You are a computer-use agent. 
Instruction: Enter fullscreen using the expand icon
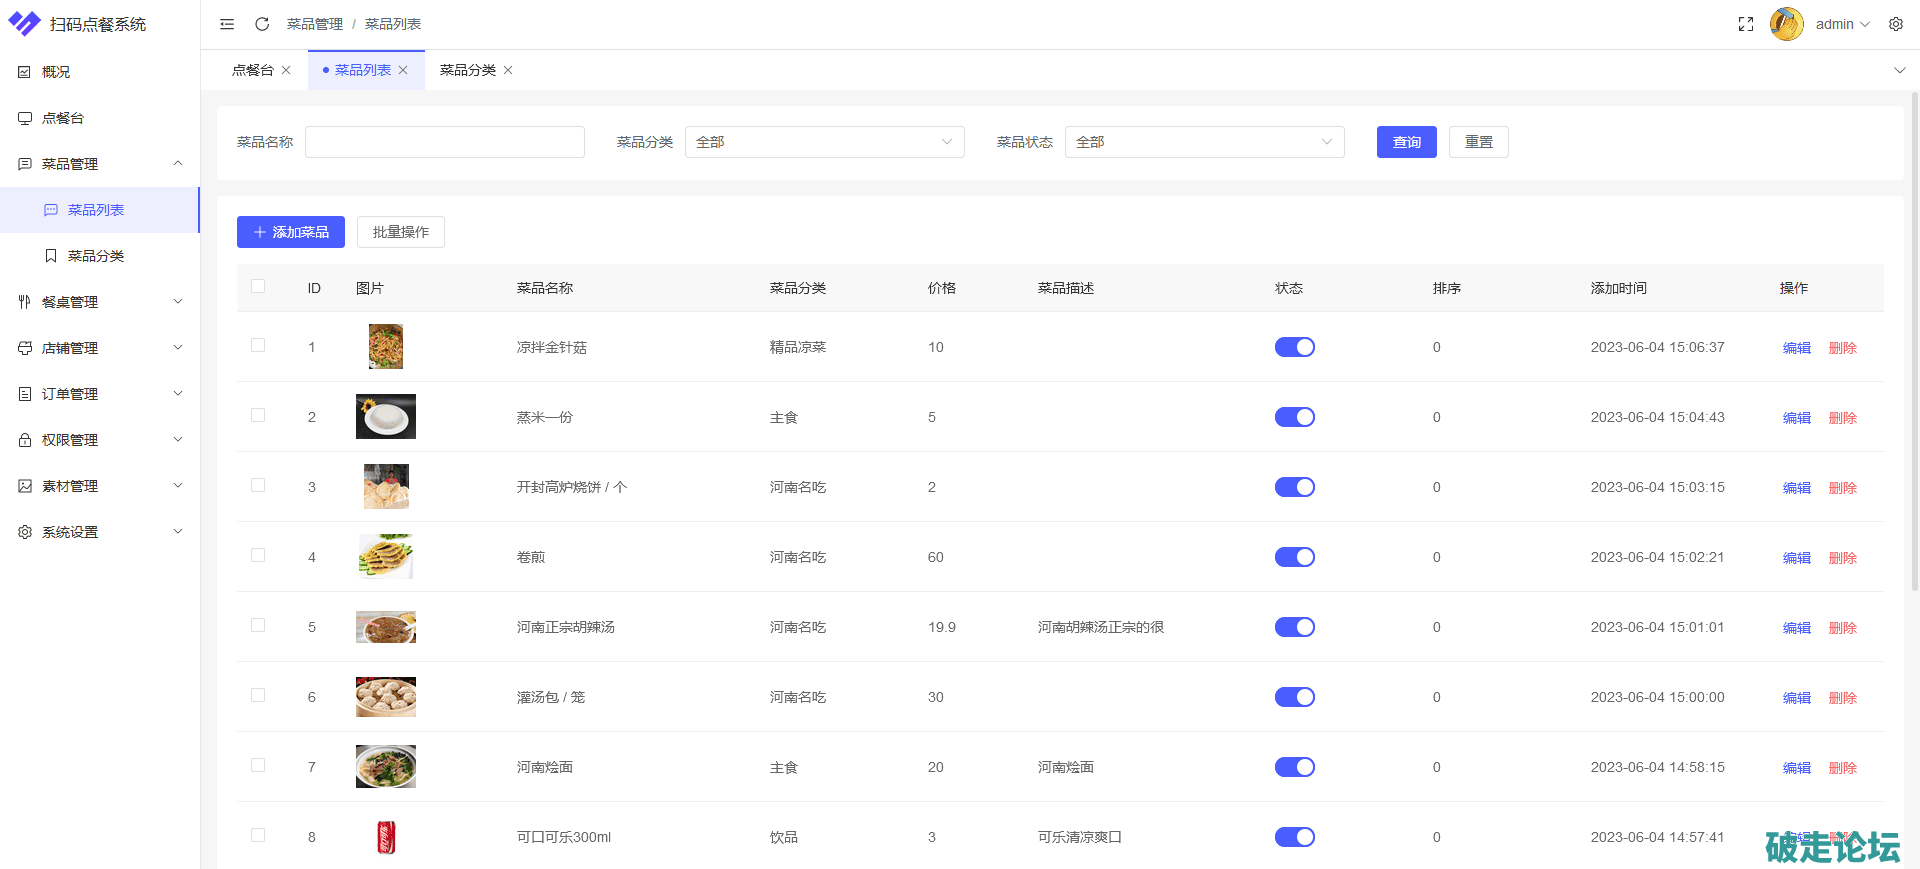click(x=1746, y=24)
